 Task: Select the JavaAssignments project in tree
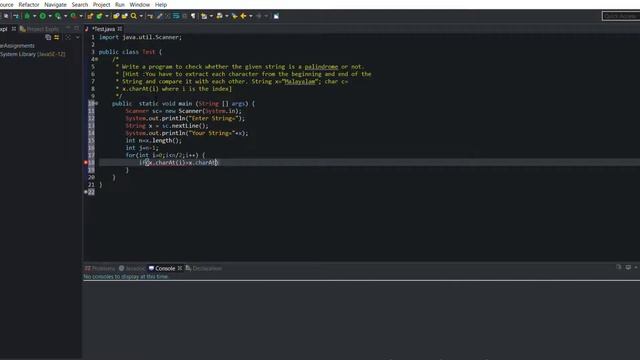click(x=18, y=46)
